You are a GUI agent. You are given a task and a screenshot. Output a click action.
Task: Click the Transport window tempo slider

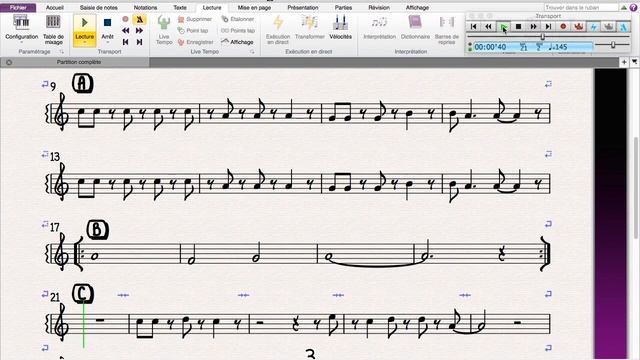pyautogui.click(x=612, y=44)
